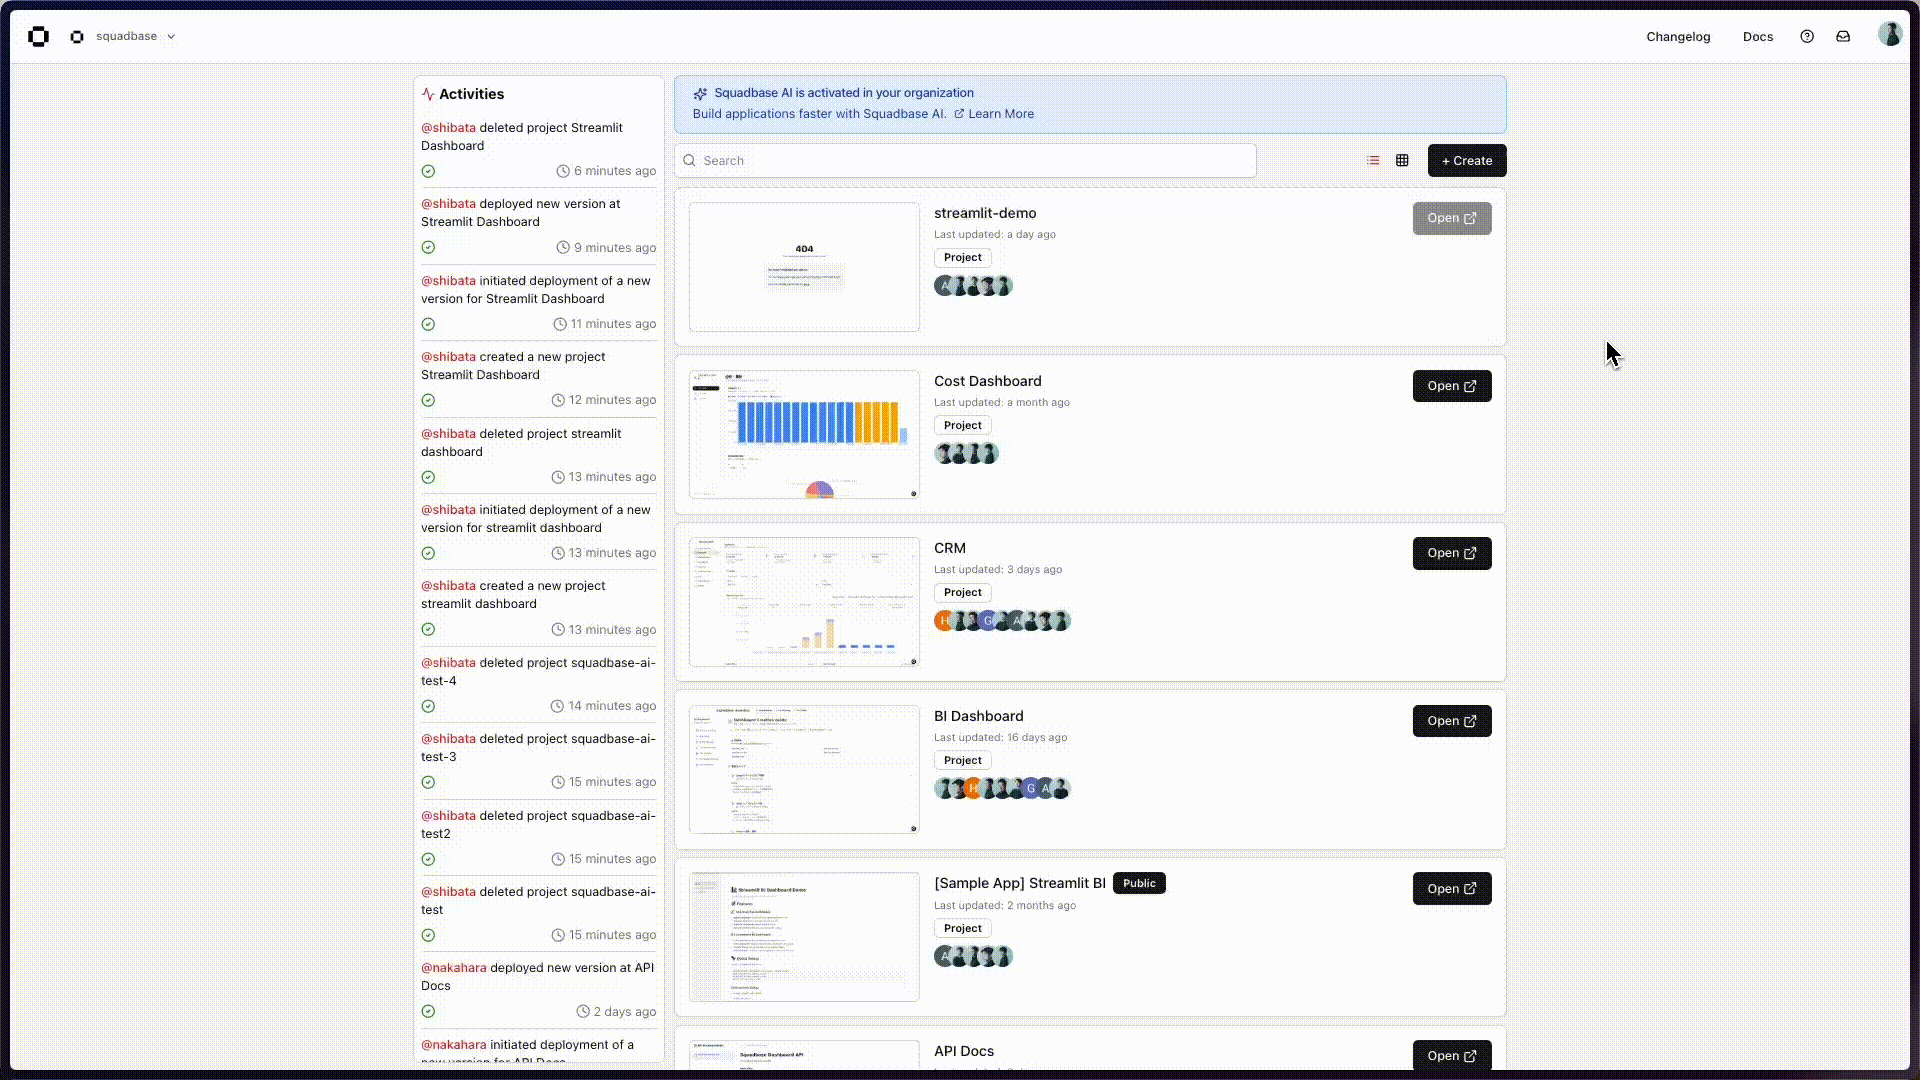1920x1080 pixels.
Task: Click member avatars of Sample App Streamlit BI
Action: 973,957
